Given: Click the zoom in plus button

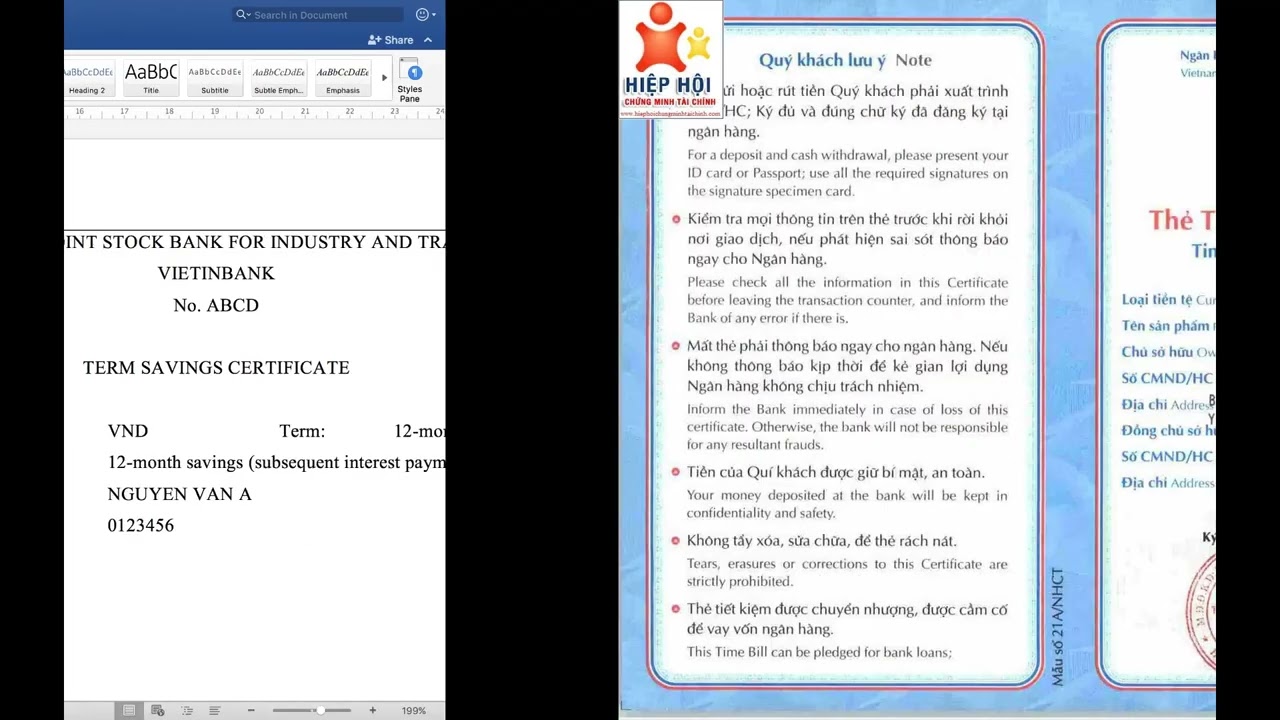Looking at the screenshot, I should pos(373,710).
